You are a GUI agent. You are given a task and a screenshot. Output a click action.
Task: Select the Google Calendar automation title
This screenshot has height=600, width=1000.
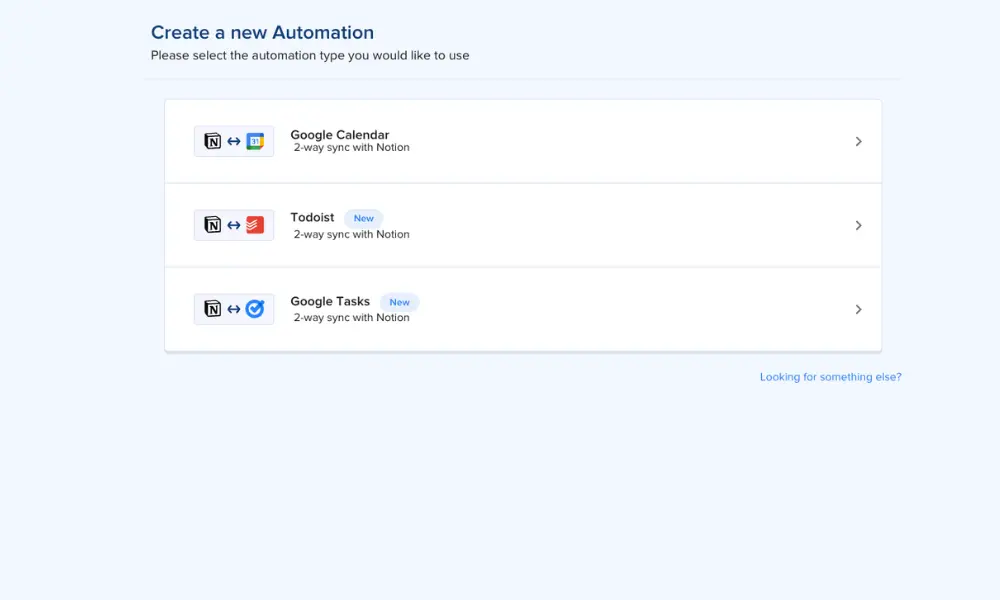(x=339, y=135)
